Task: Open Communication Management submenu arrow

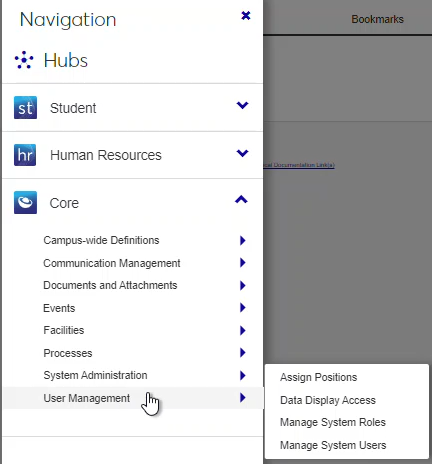Action: [x=243, y=263]
